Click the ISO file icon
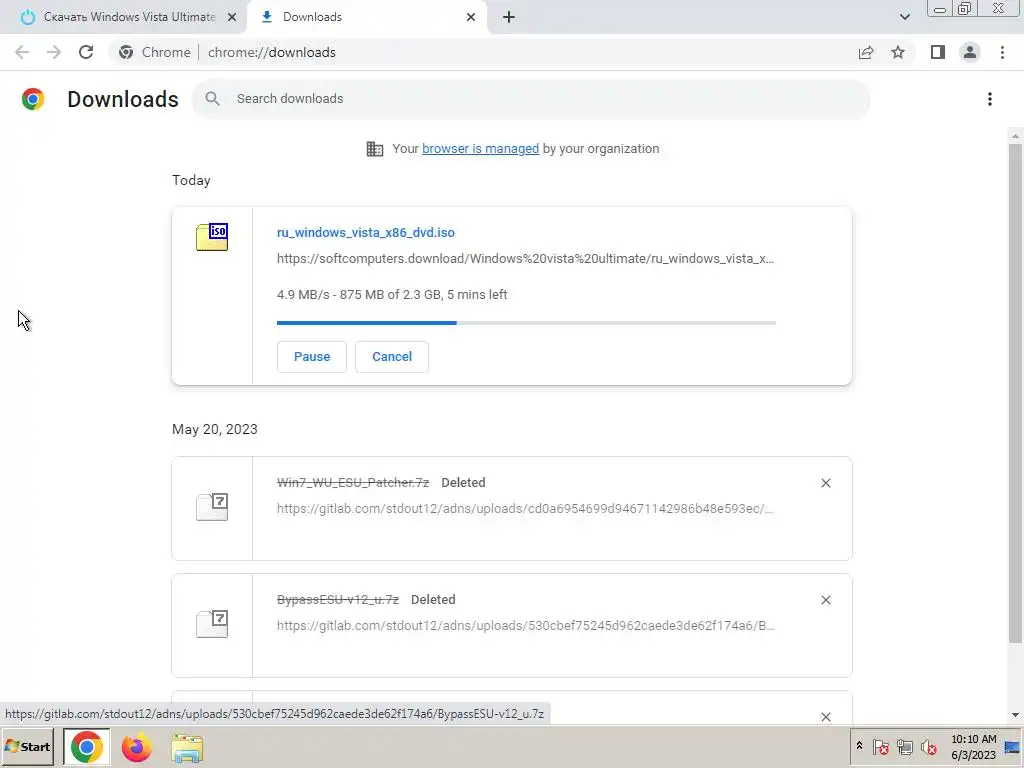 click(x=212, y=237)
